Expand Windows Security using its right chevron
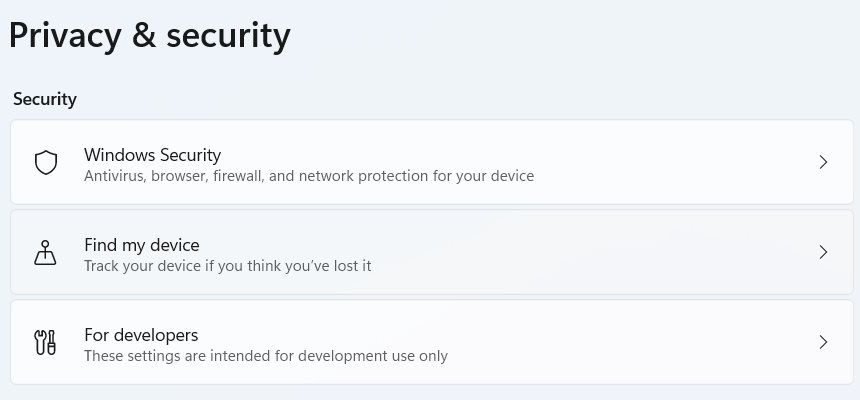 (823, 163)
